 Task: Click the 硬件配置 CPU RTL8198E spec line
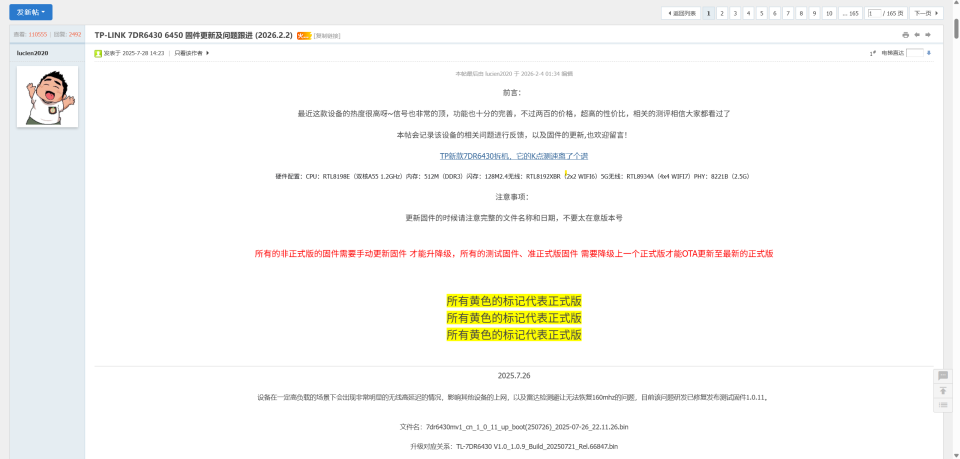(513, 176)
